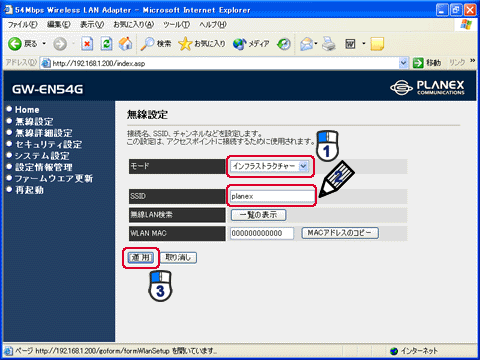Click the address bar URL field
Screen dimensions: 480x360
tap(220, 63)
